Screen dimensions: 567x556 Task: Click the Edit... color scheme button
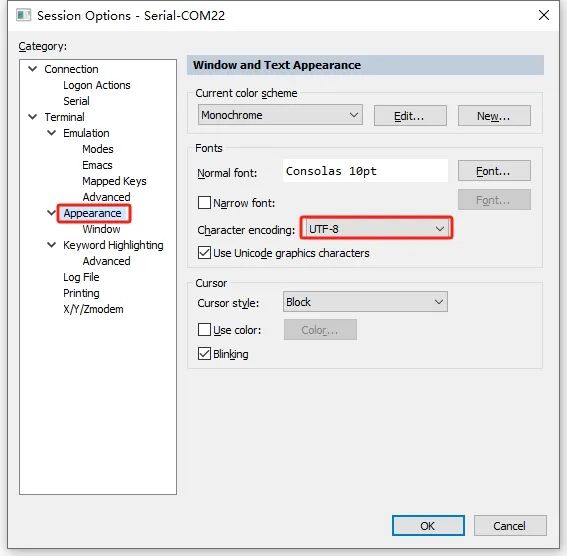pos(410,116)
